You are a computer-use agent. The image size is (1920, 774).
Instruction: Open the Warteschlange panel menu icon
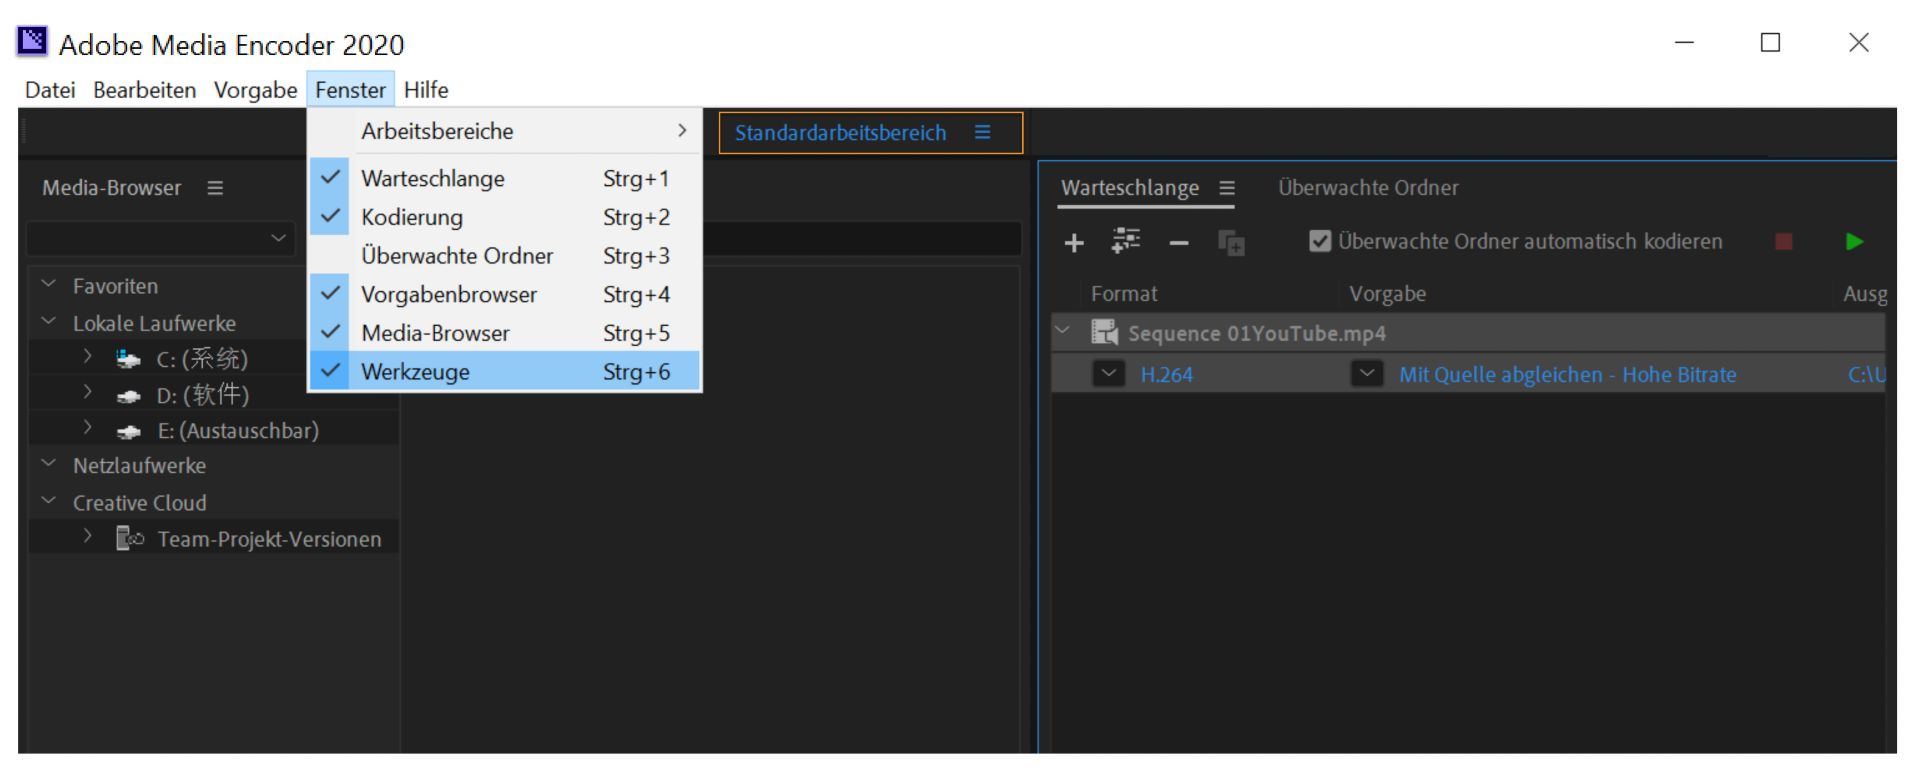(1227, 188)
